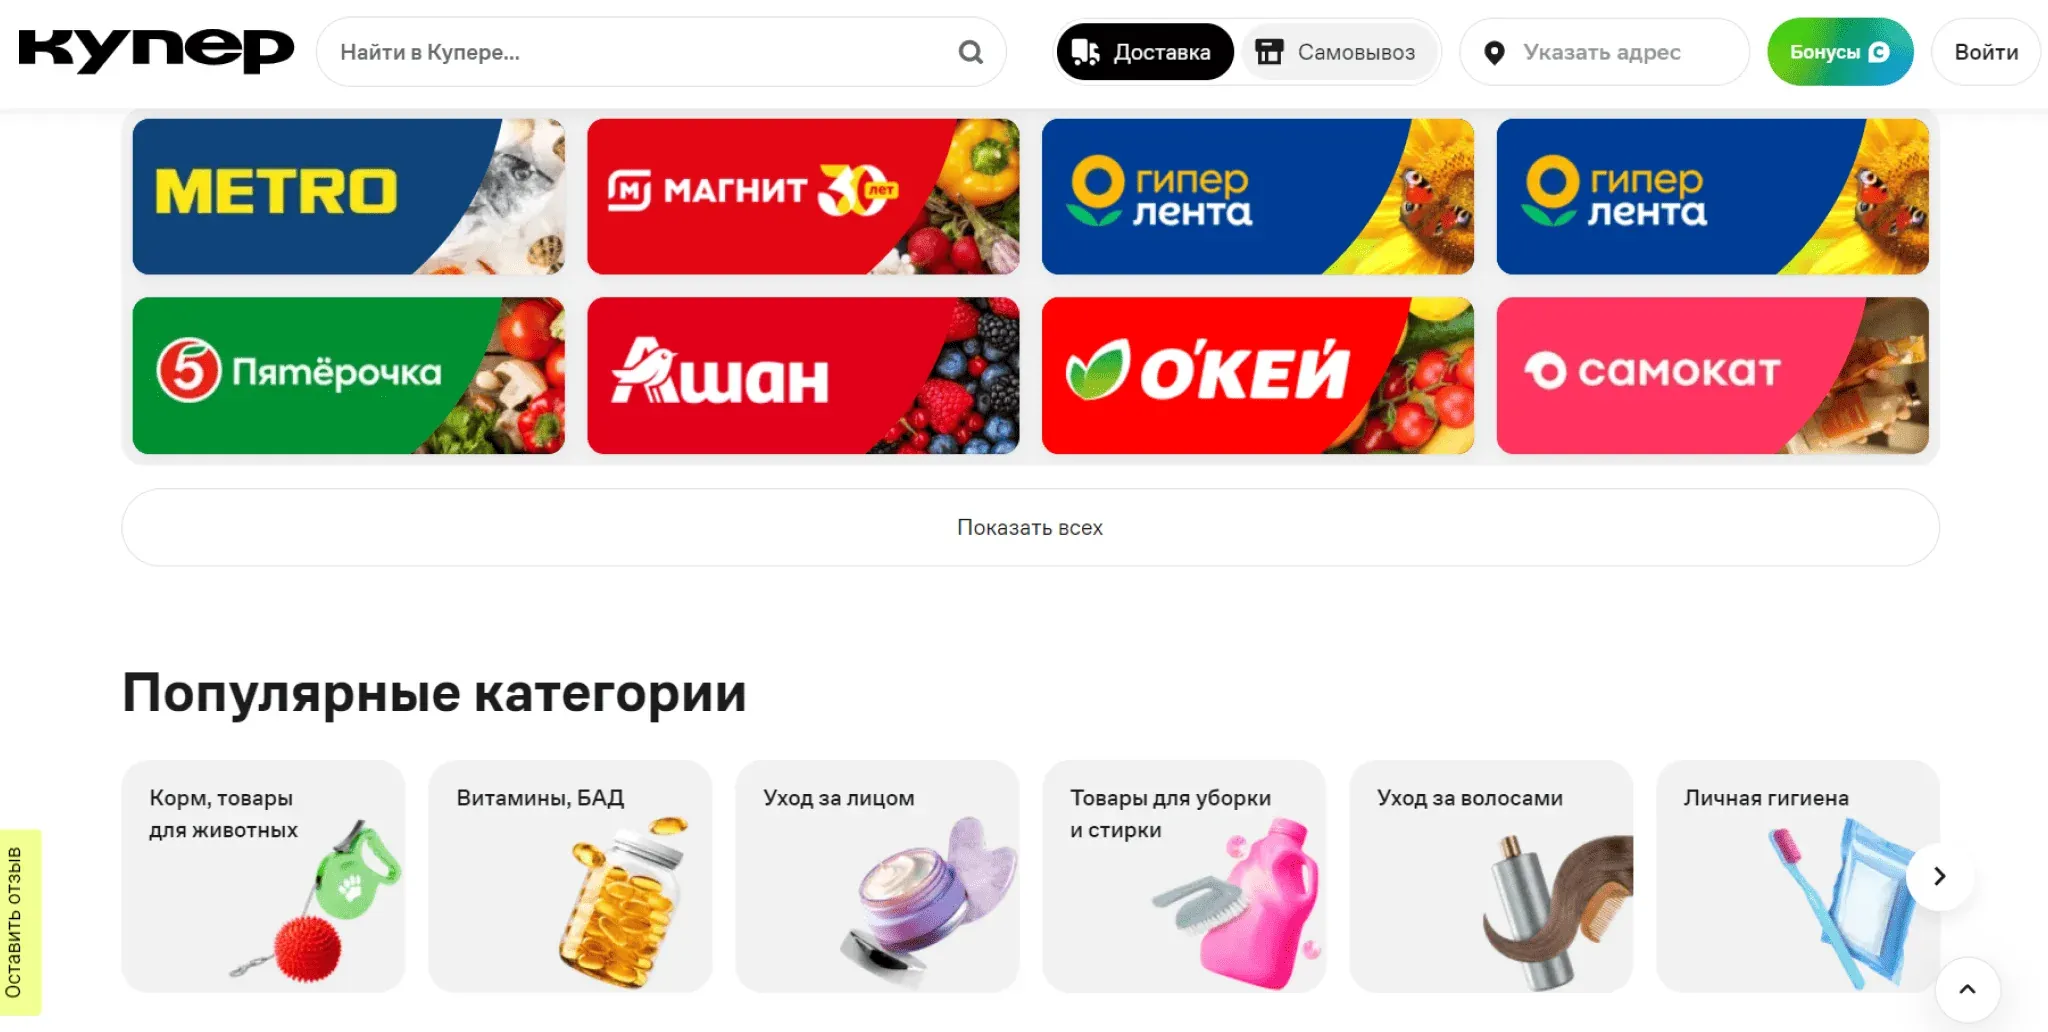Show next popular categories with arrow
This screenshot has width=2048, height=1032.
[1939, 876]
